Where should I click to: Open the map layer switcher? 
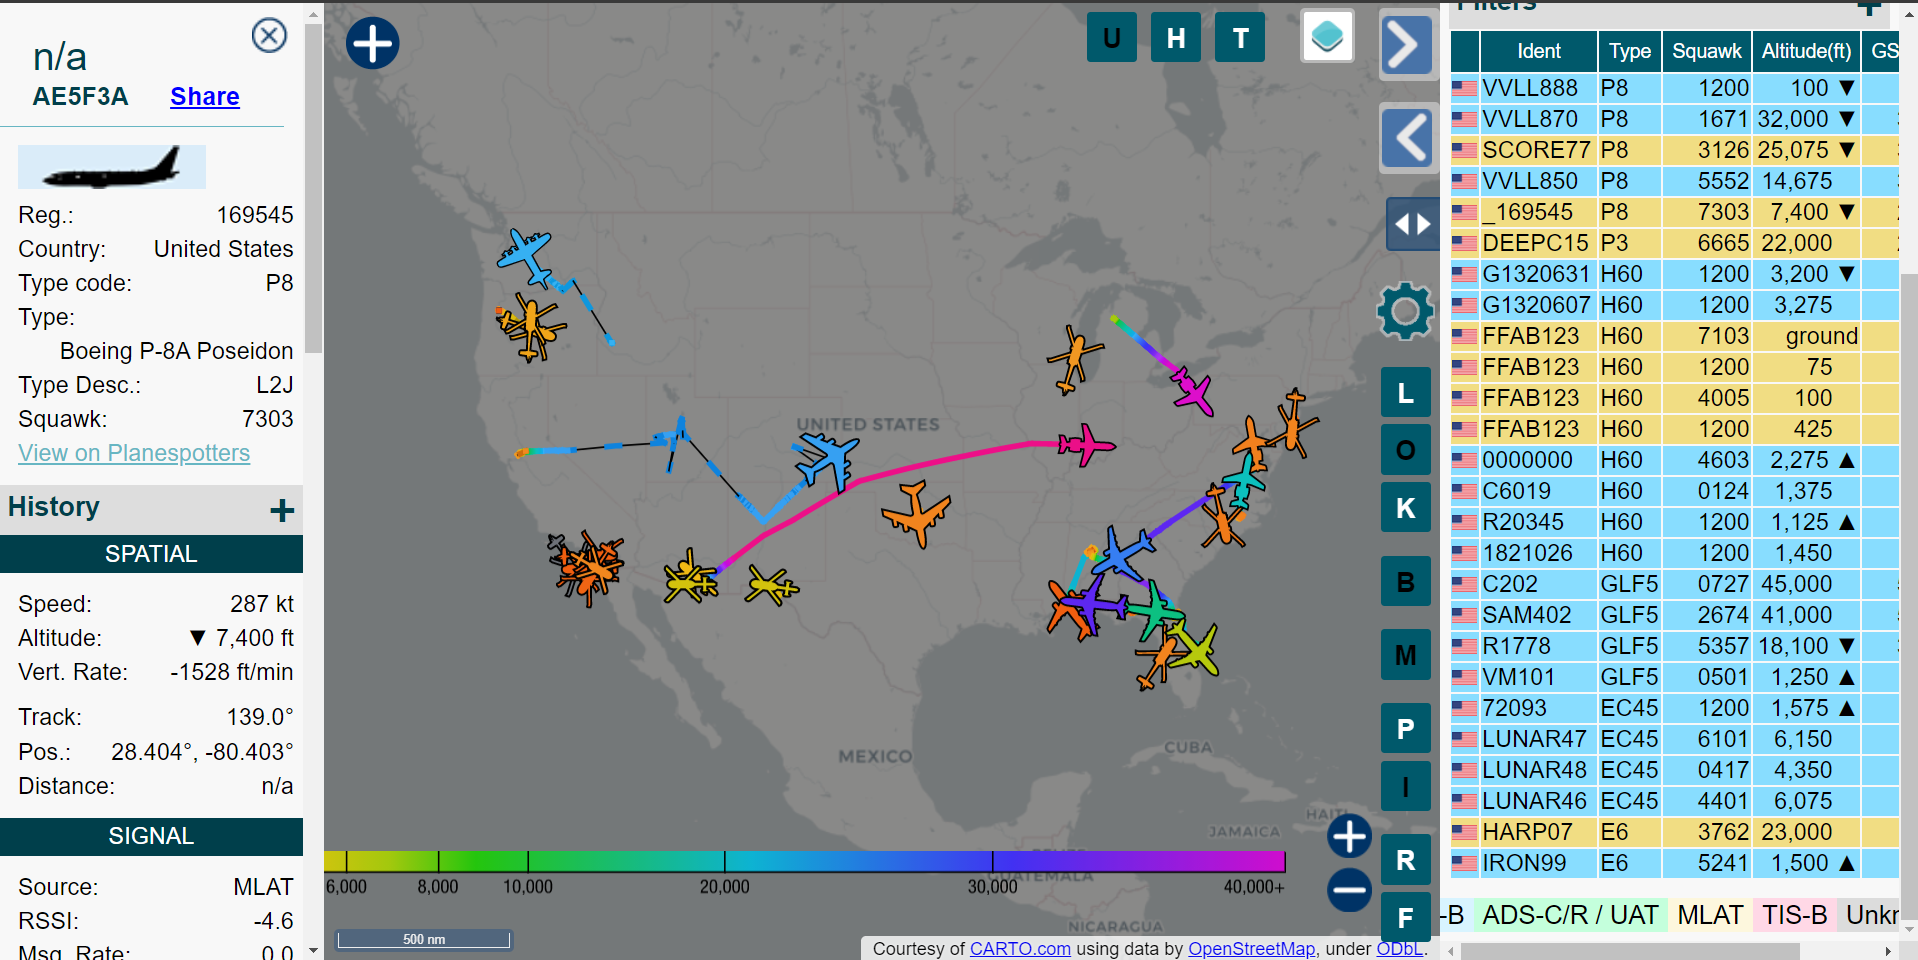point(1327,37)
